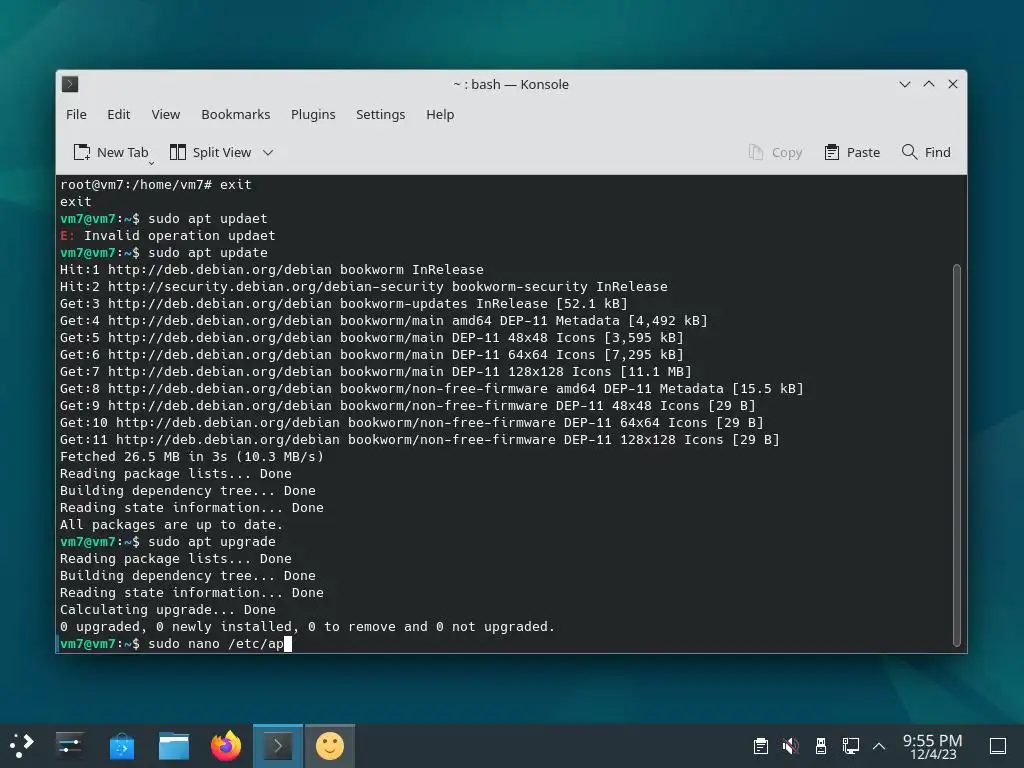Maximize the Konsole window

(929, 84)
